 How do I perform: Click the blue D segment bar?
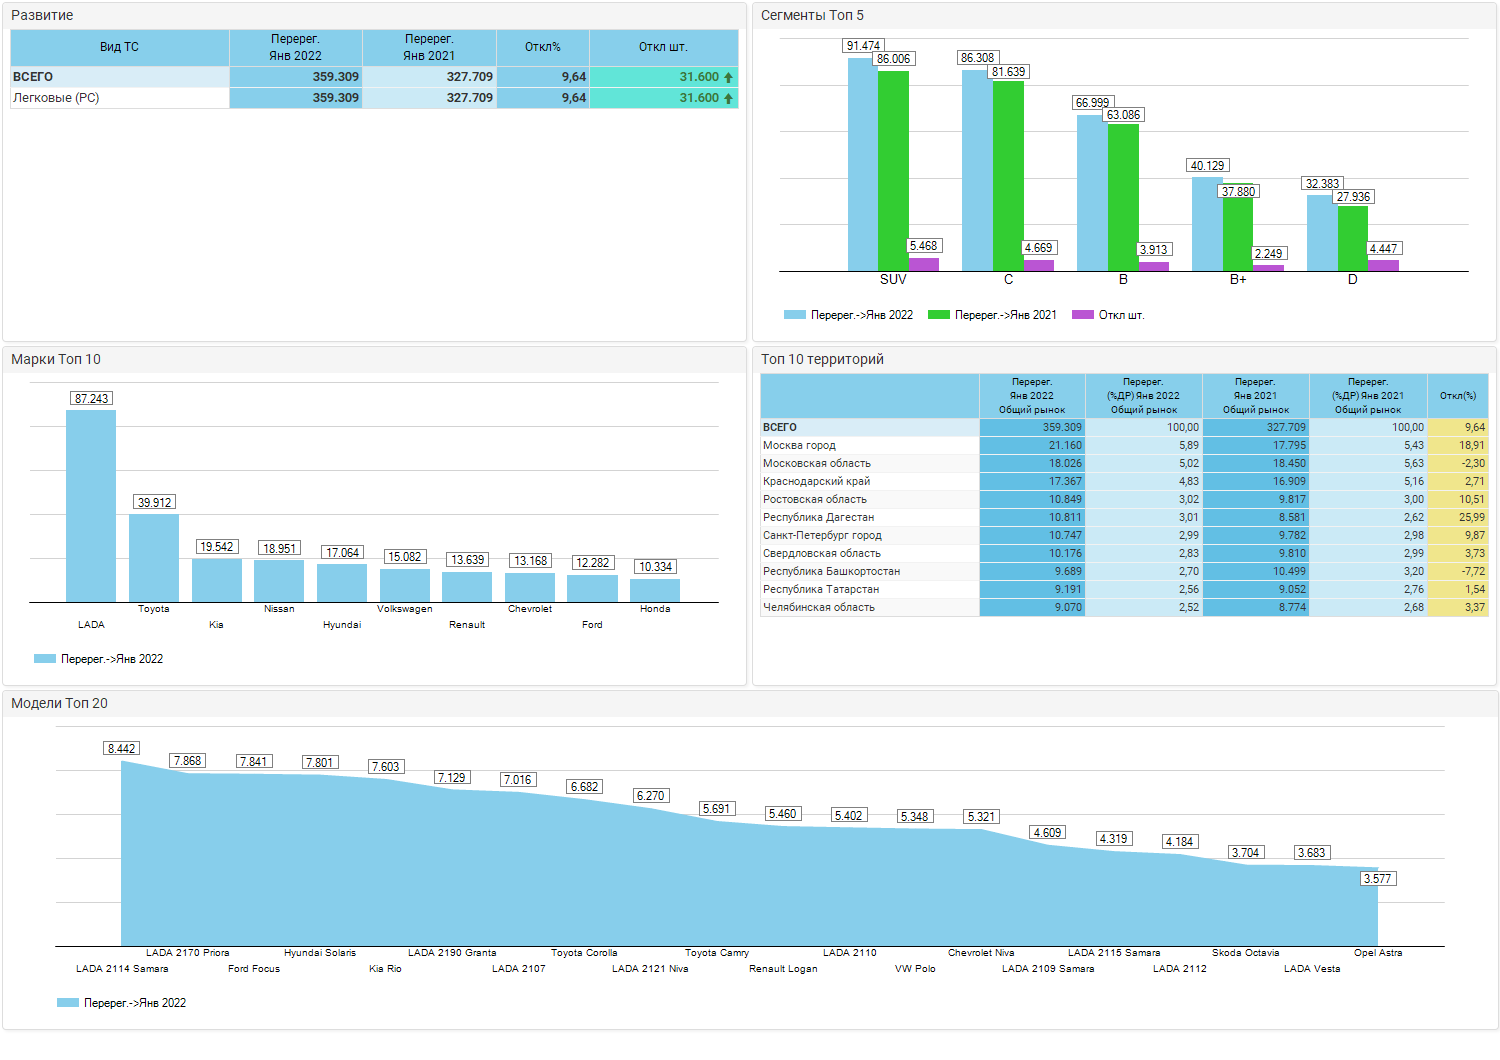(x=1322, y=233)
